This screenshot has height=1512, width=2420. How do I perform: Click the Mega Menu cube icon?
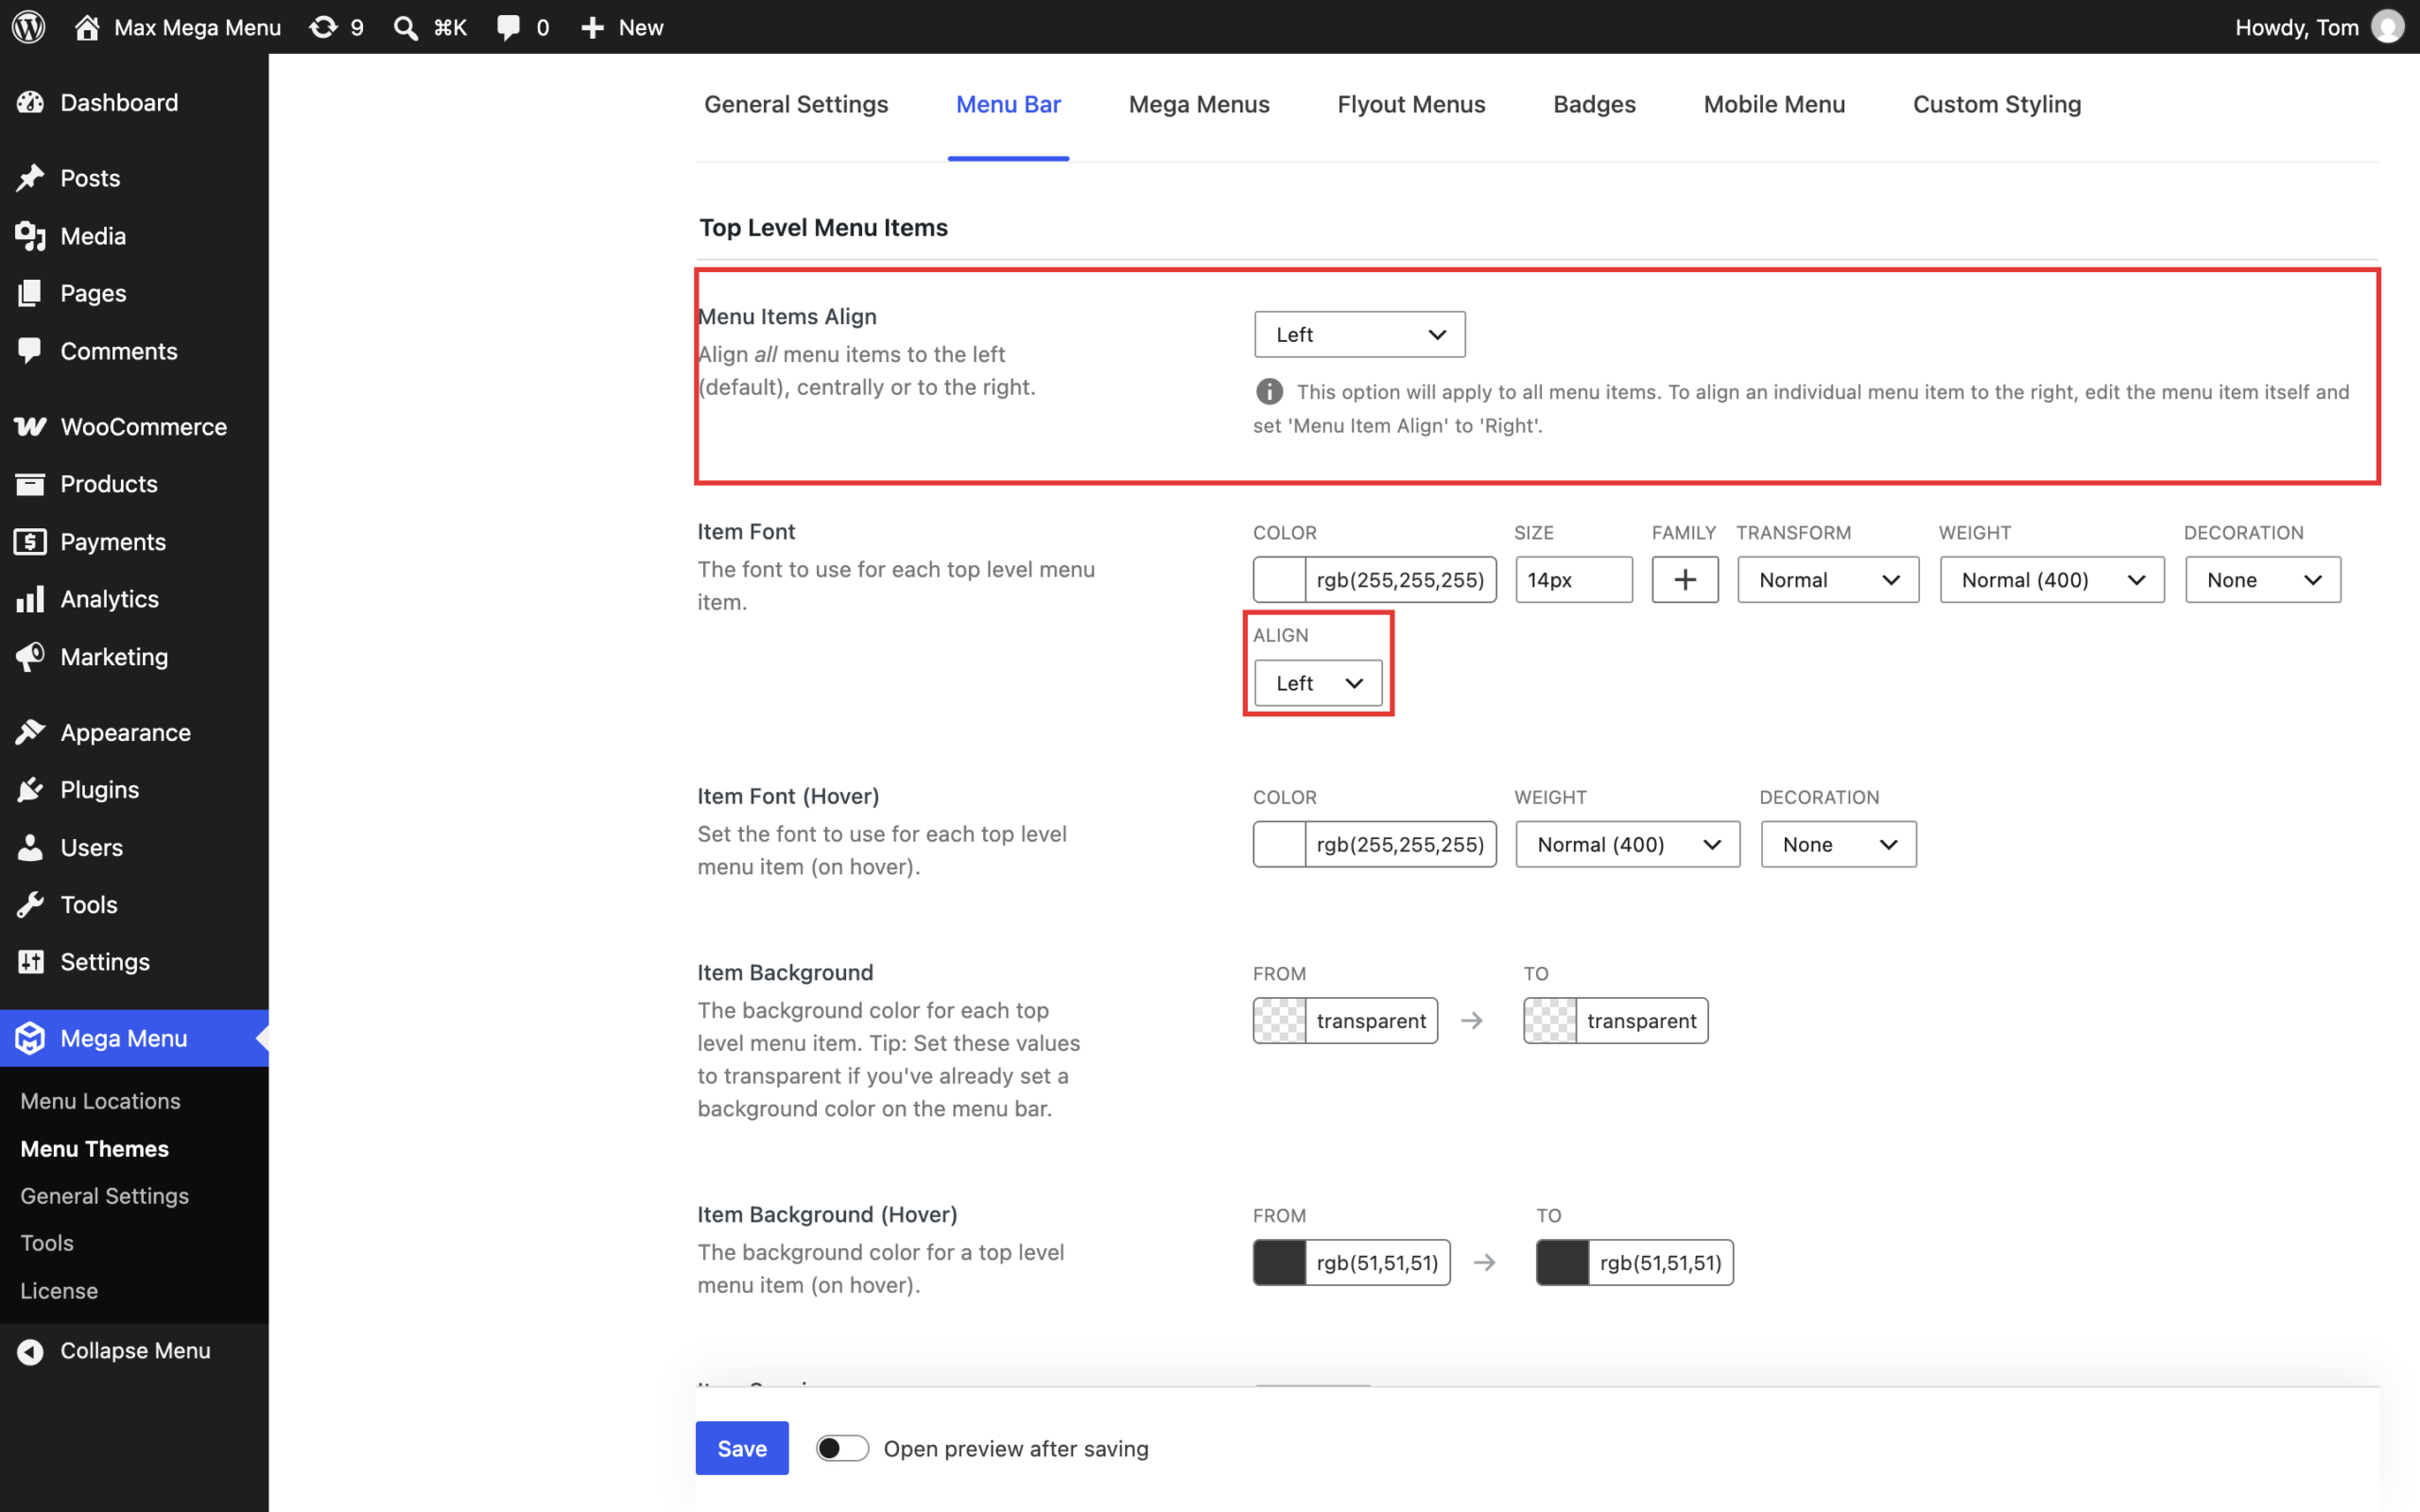pyautogui.click(x=30, y=1038)
